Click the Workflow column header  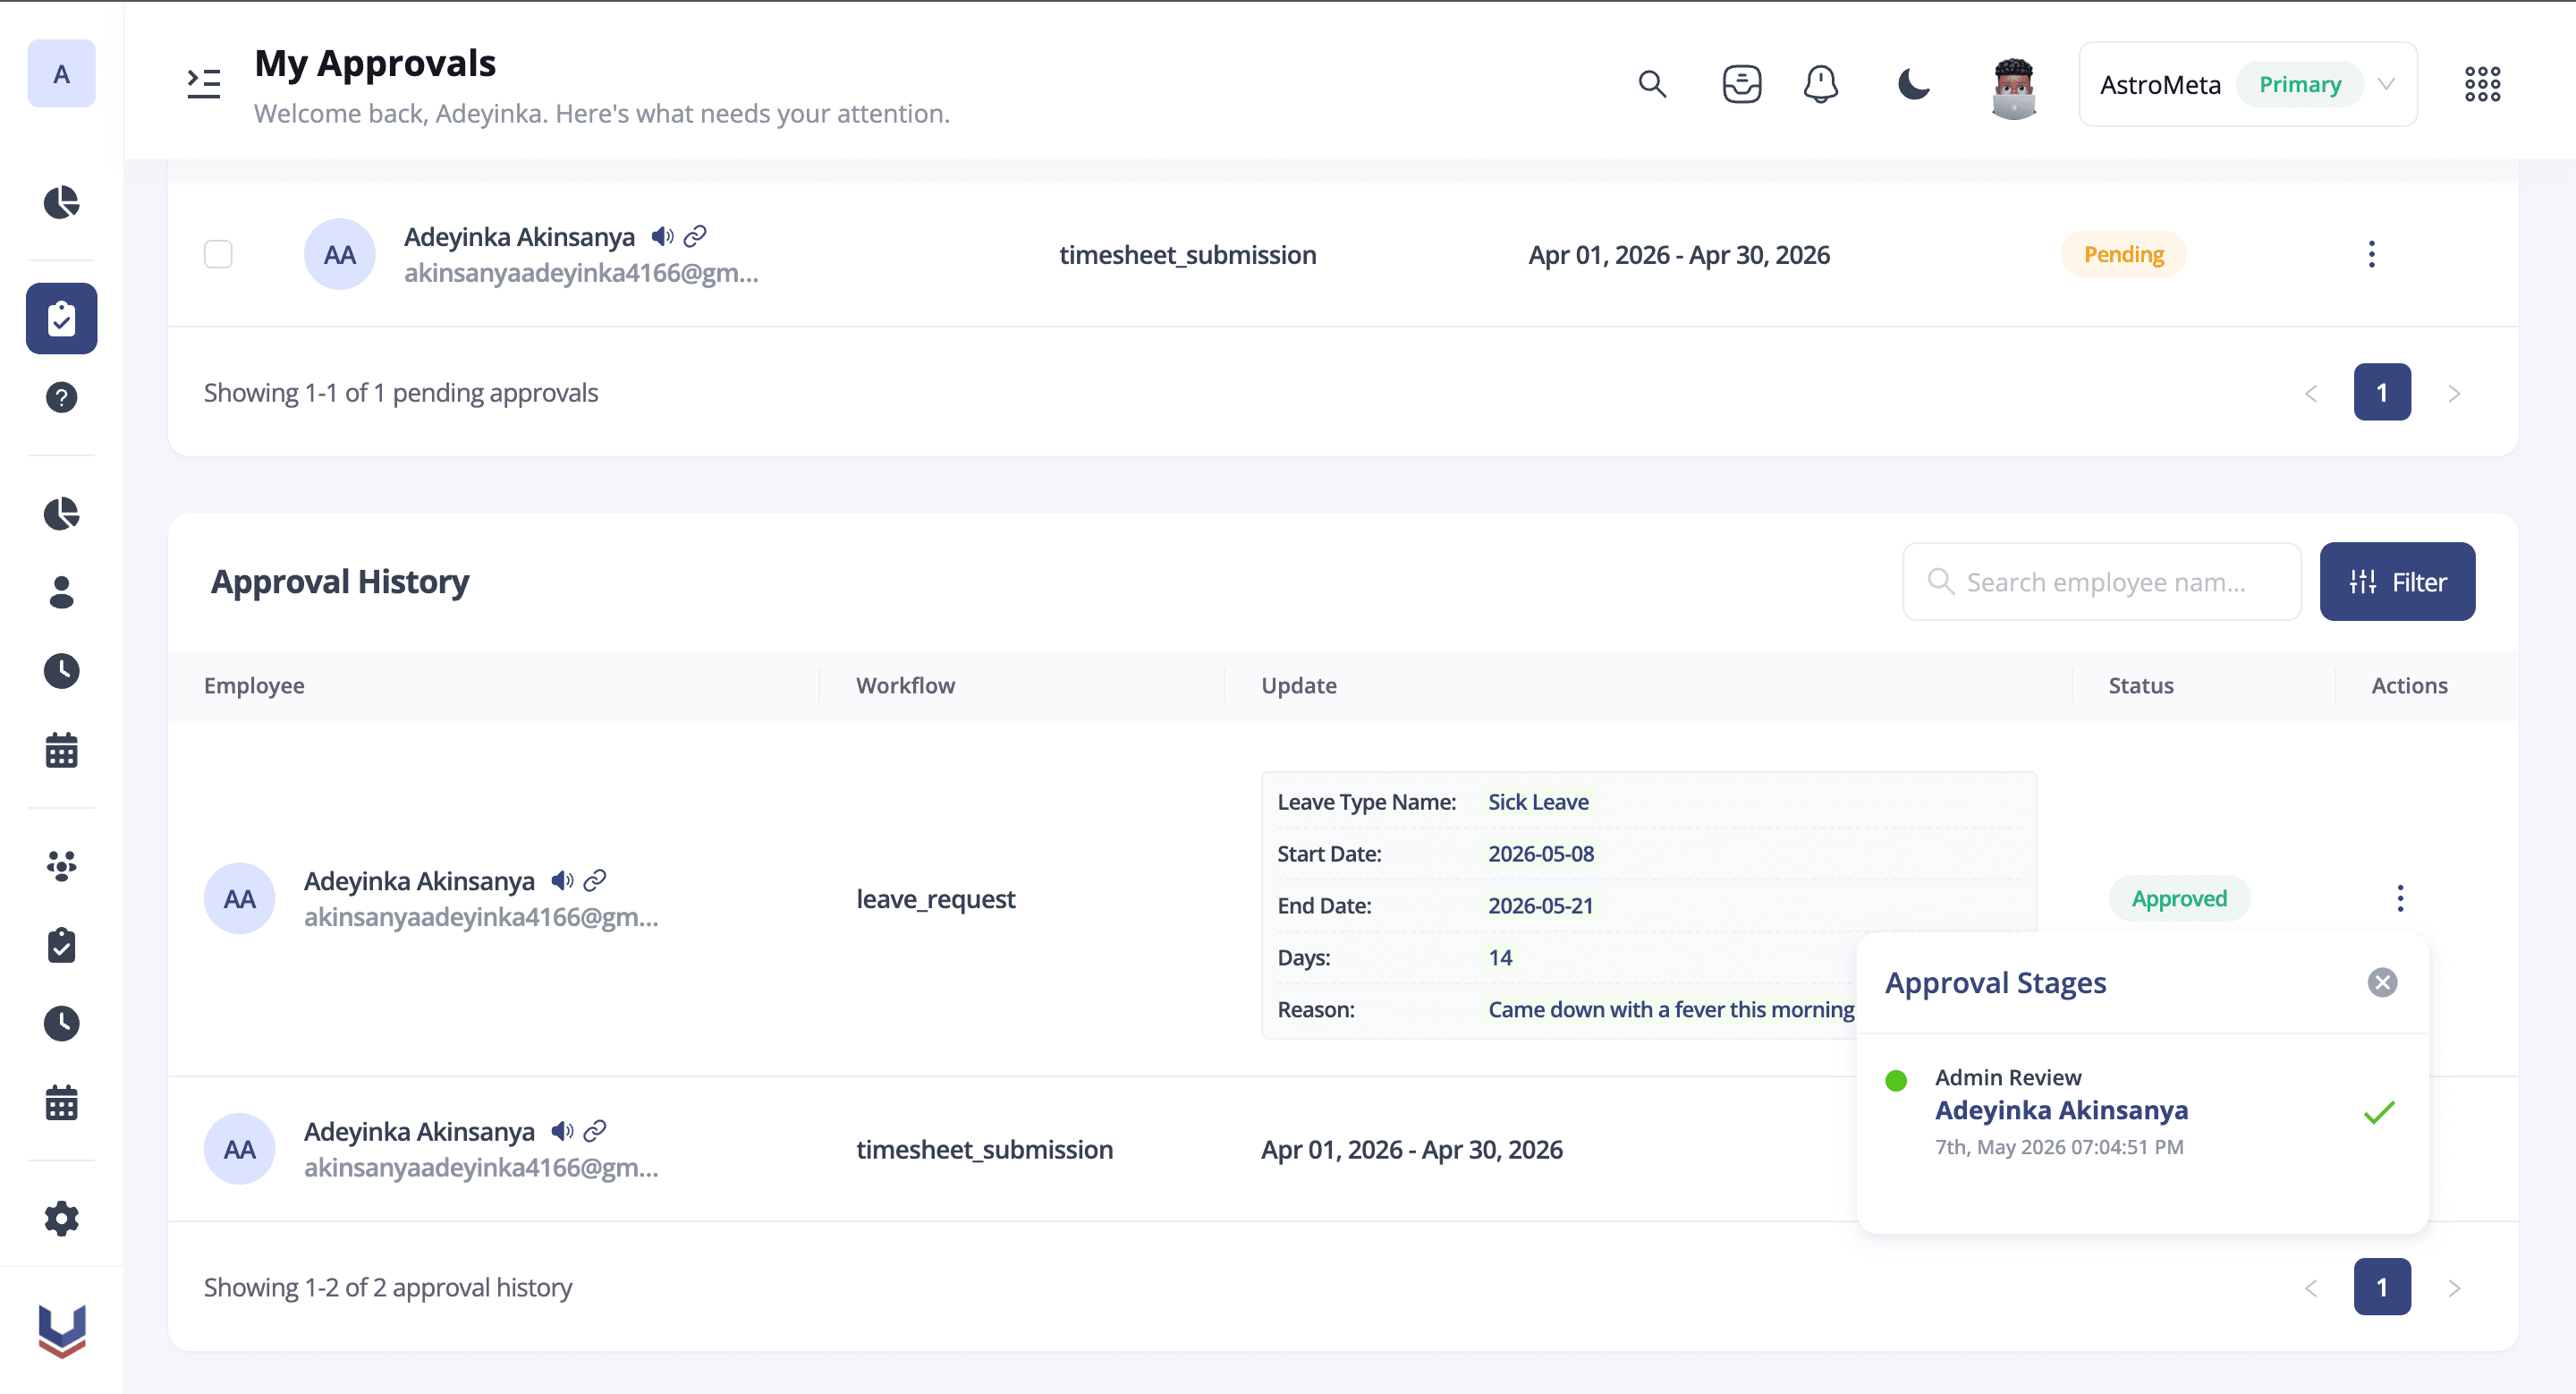[x=905, y=685]
